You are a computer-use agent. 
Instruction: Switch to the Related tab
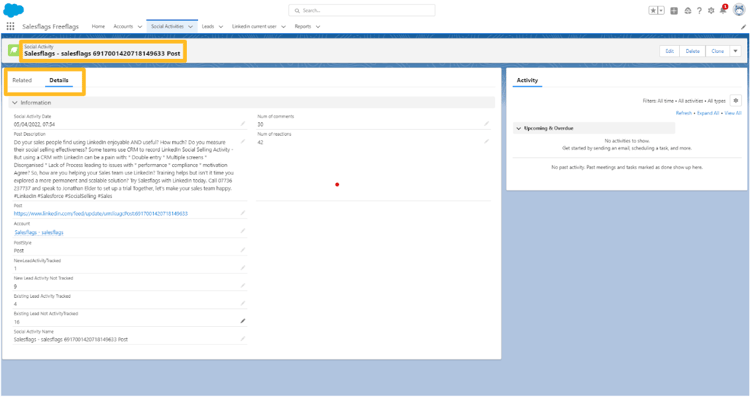(x=22, y=80)
